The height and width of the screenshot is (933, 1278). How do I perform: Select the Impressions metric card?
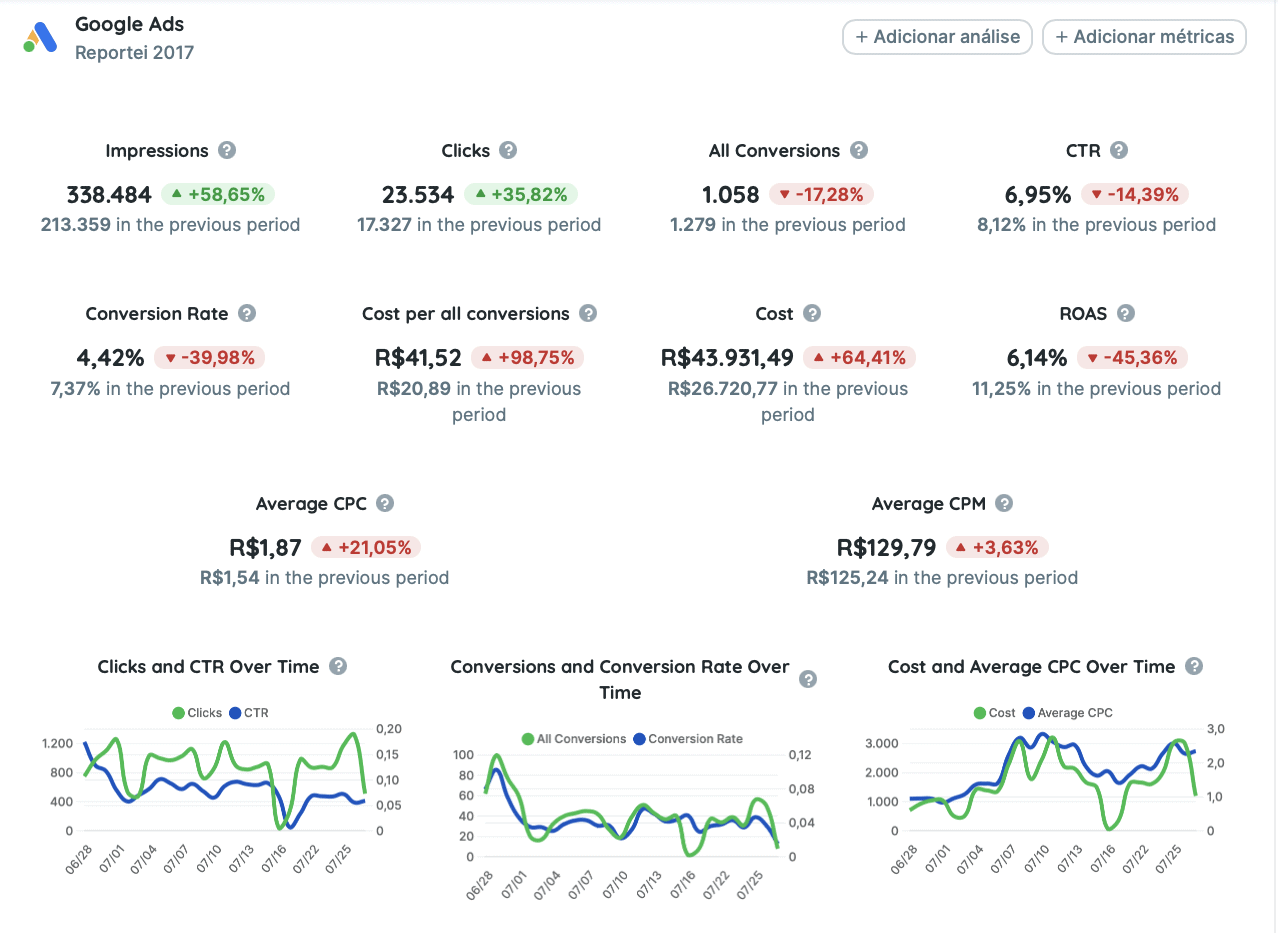point(170,190)
